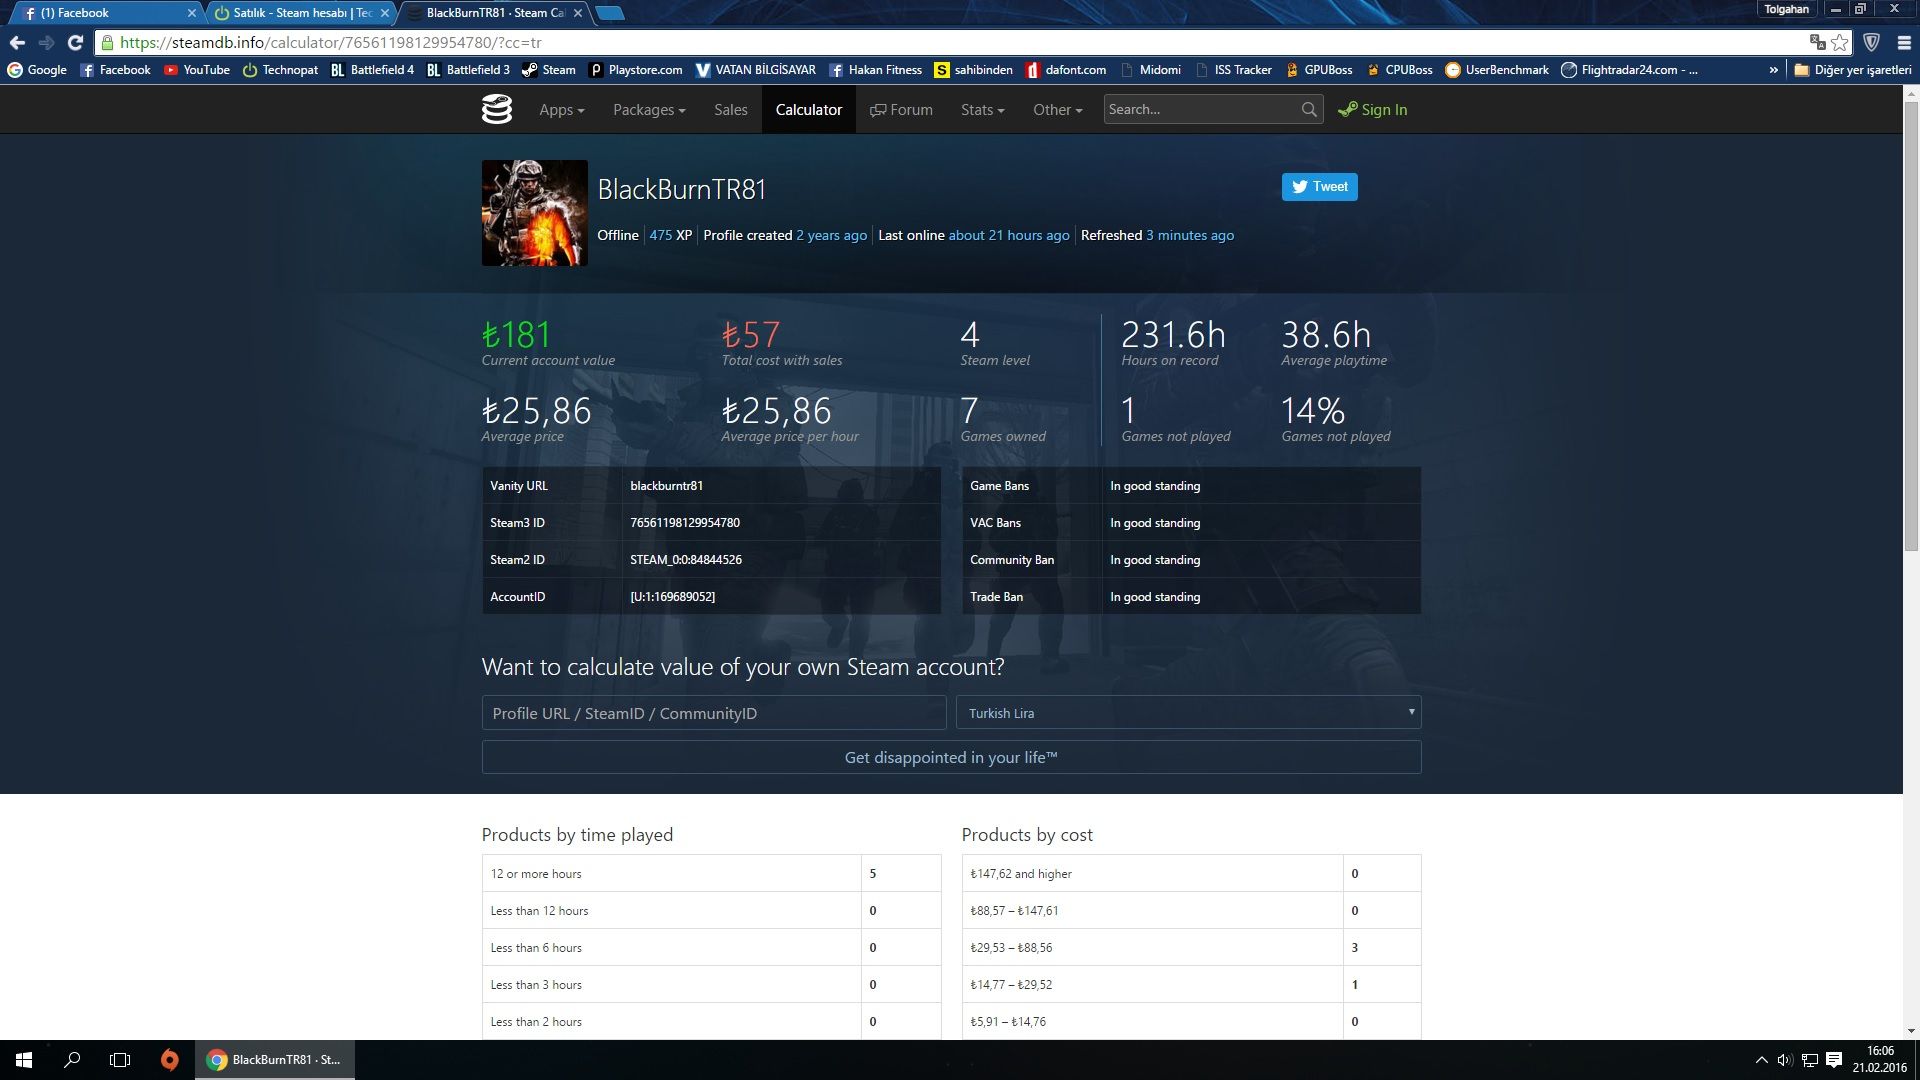
Task: Click the Tweet button
Action: 1319,187
